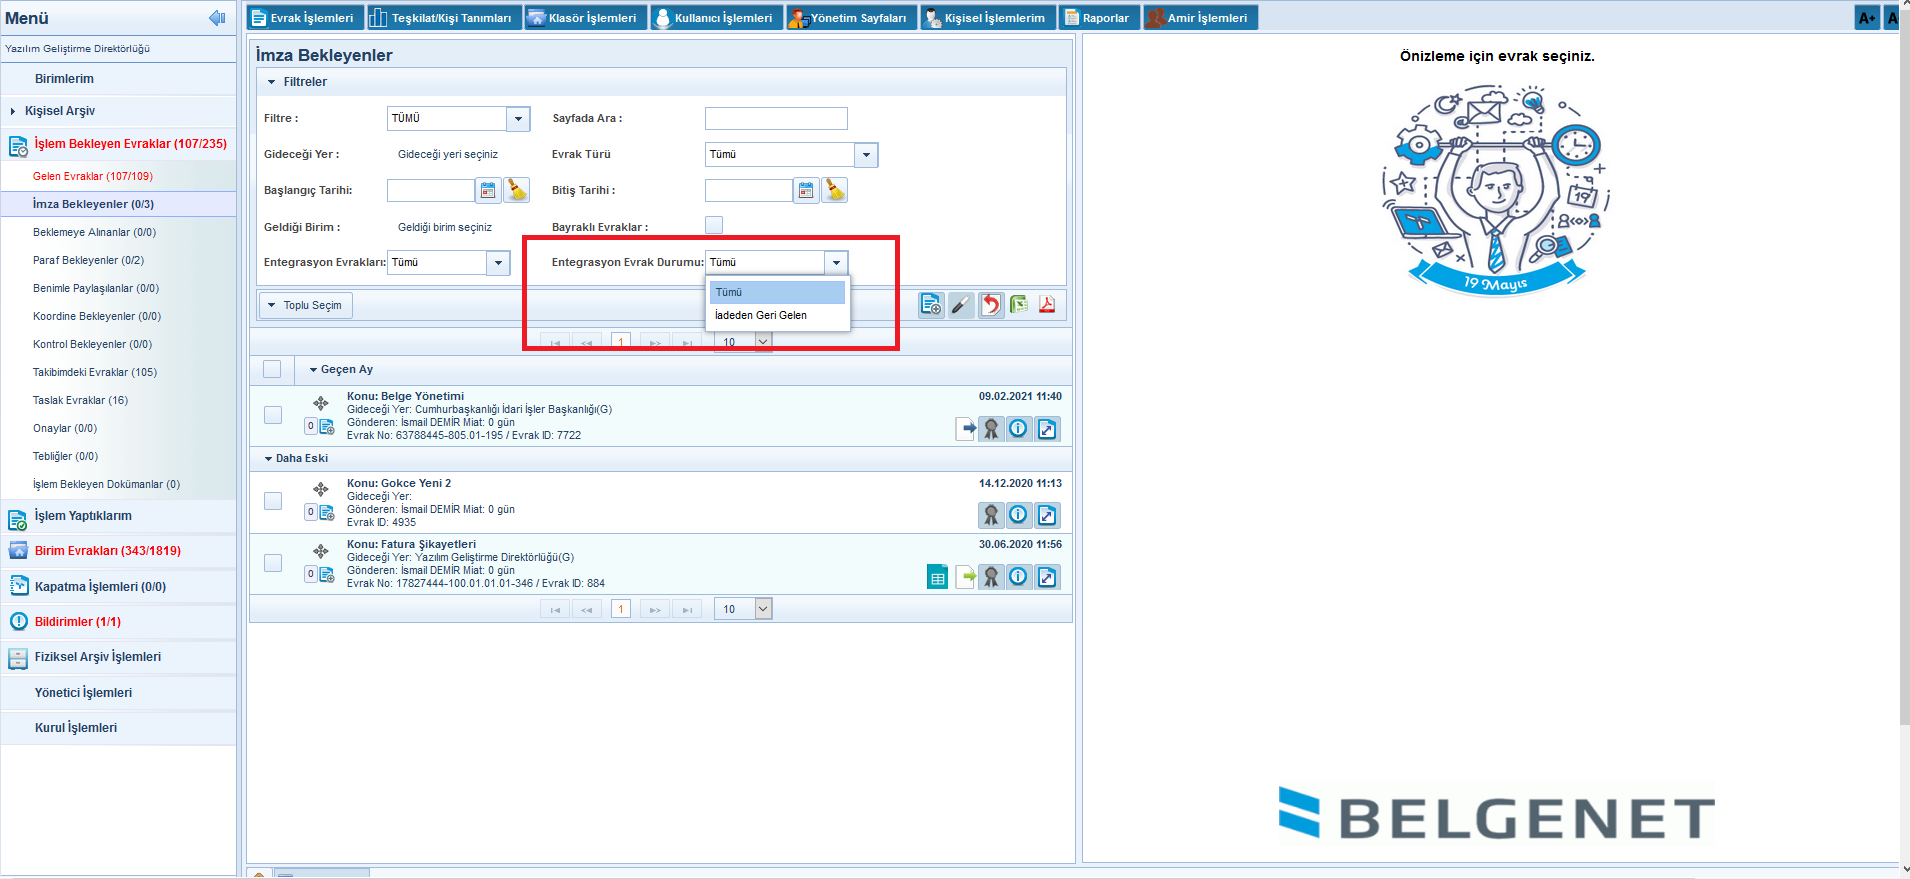Open the Kullanıcı İşlemleri menu
This screenshot has height=879, width=1910.
[714, 18]
